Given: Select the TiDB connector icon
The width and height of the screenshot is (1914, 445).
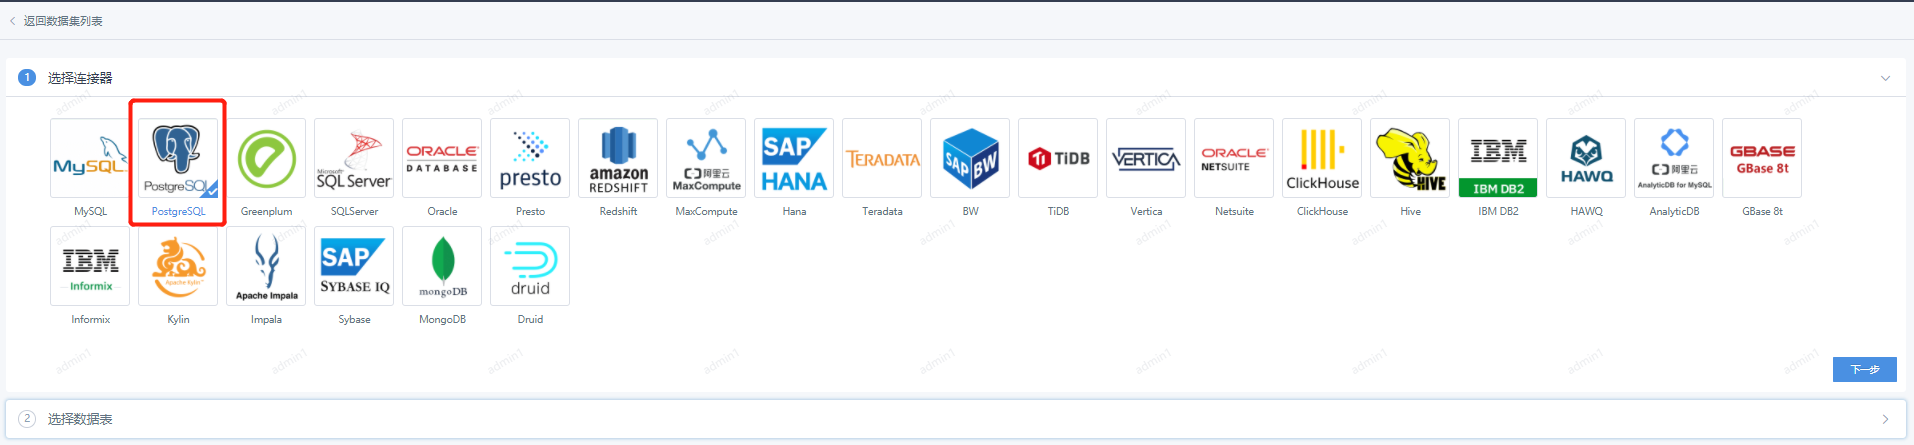Looking at the screenshot, I should pos(1058,158).
